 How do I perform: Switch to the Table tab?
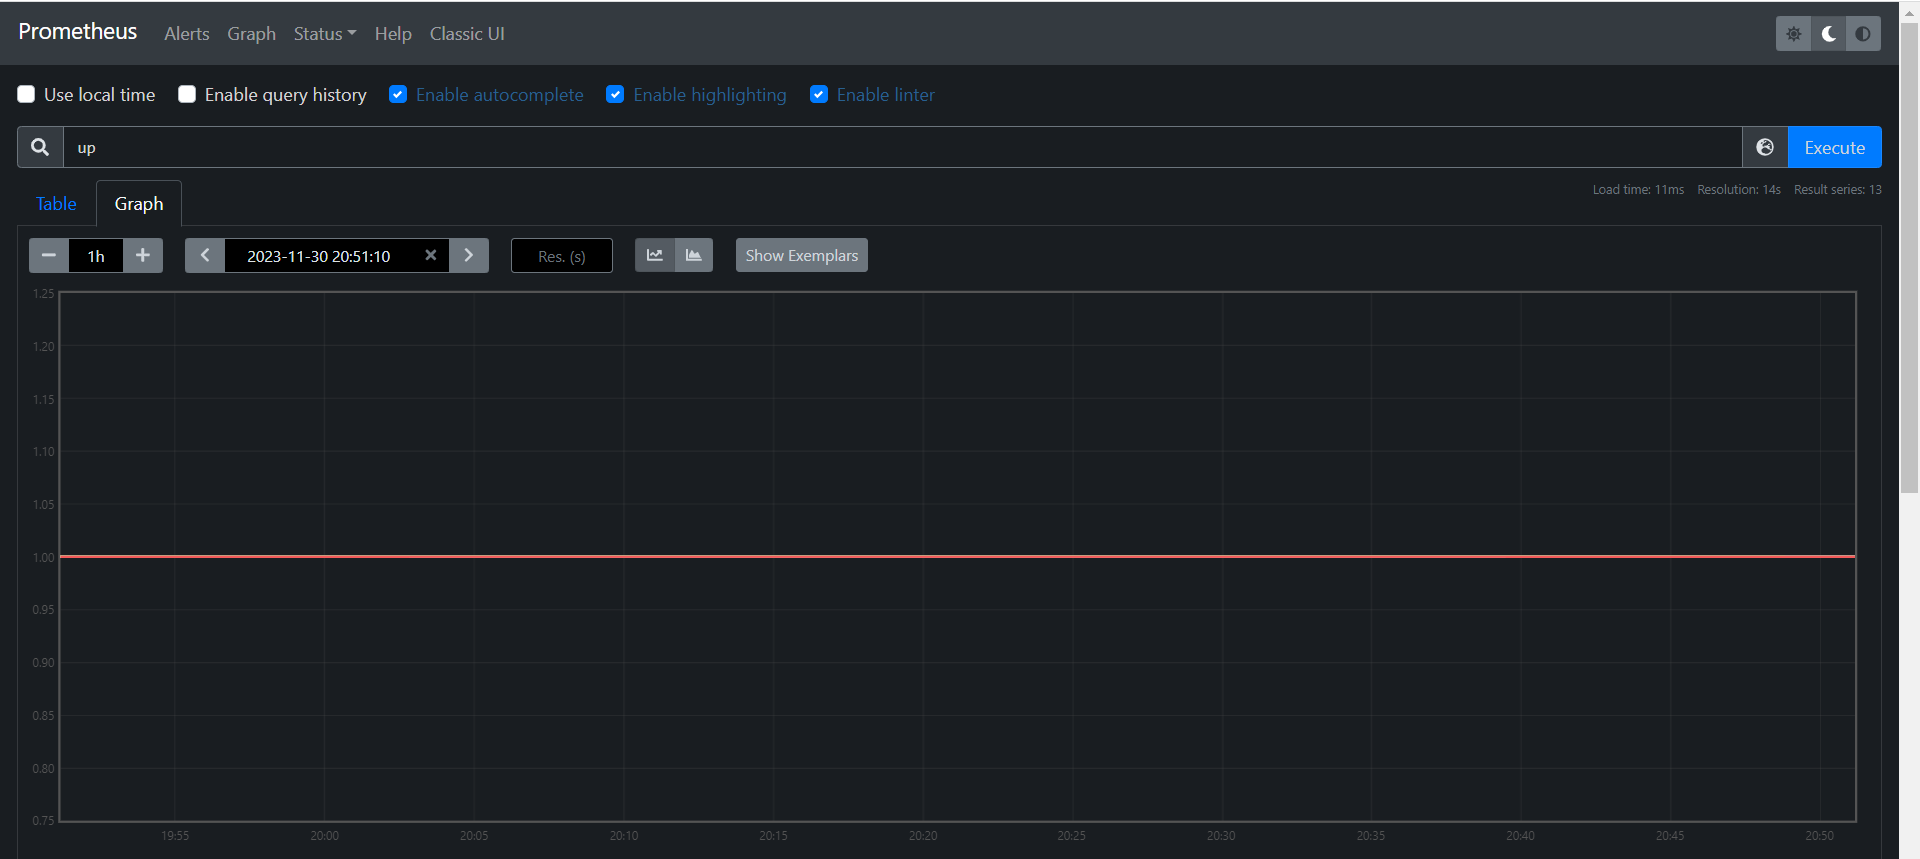click(x=56, y=204)
